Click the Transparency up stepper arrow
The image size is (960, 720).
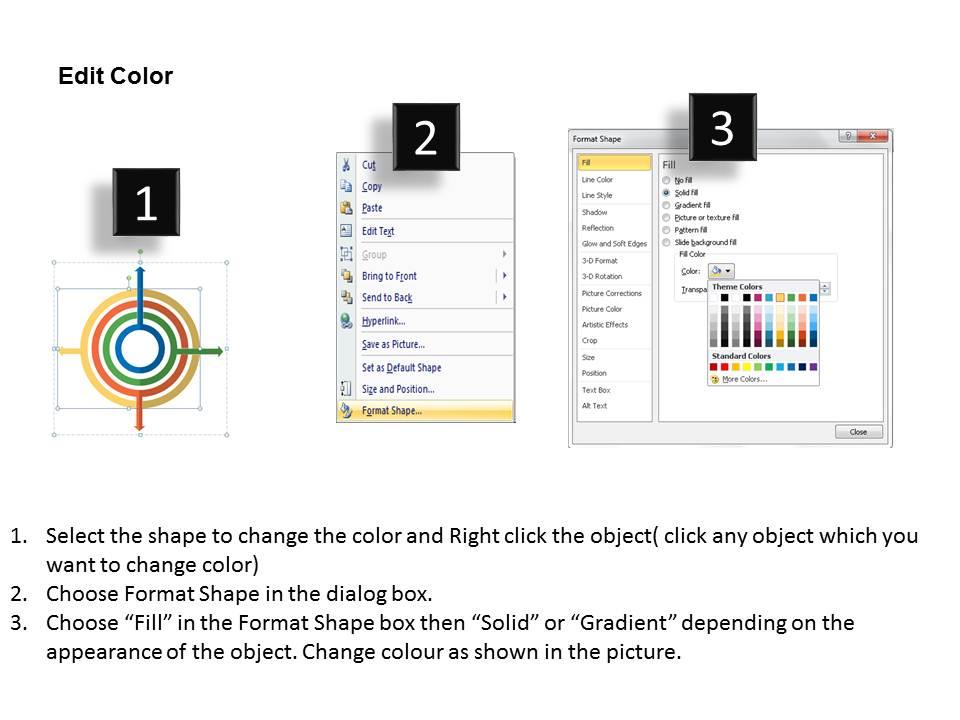pos(825,286)
